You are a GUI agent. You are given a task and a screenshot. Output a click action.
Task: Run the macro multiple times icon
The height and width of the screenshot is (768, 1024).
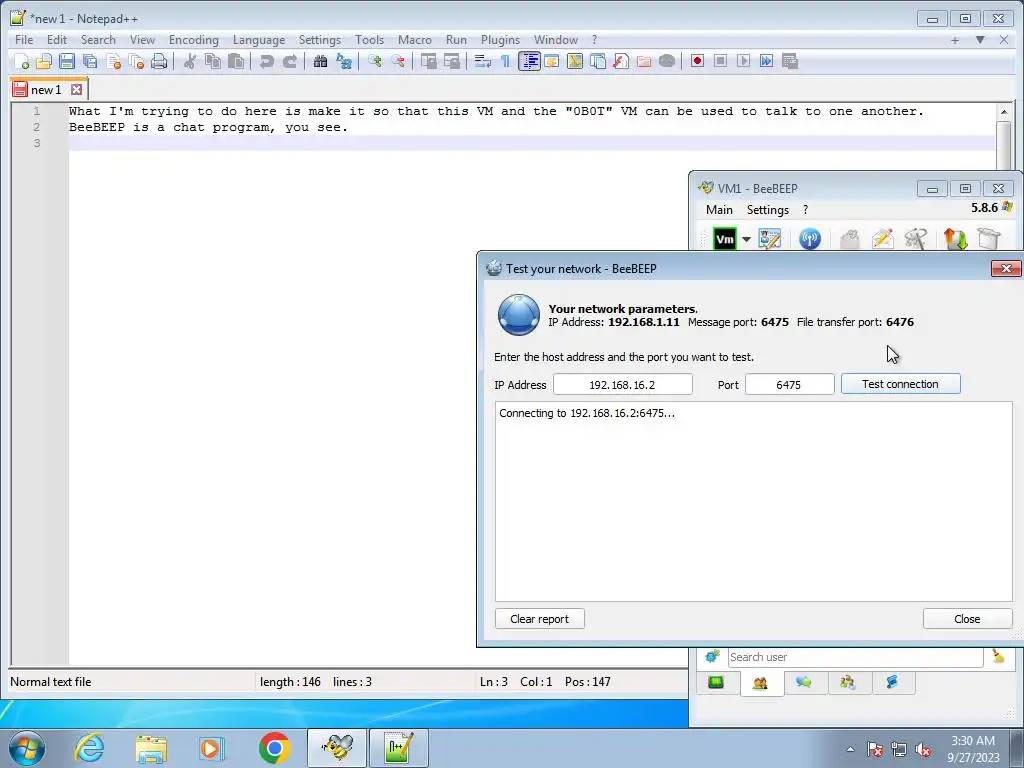click(x=766, y=61)
